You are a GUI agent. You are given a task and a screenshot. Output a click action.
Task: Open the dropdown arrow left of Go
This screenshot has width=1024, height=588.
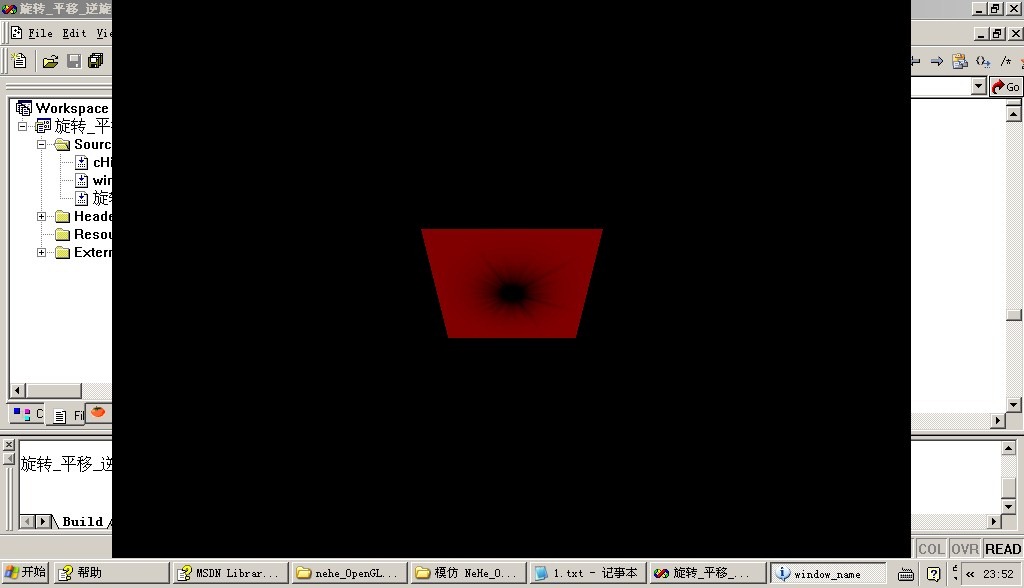pos(978,86)
